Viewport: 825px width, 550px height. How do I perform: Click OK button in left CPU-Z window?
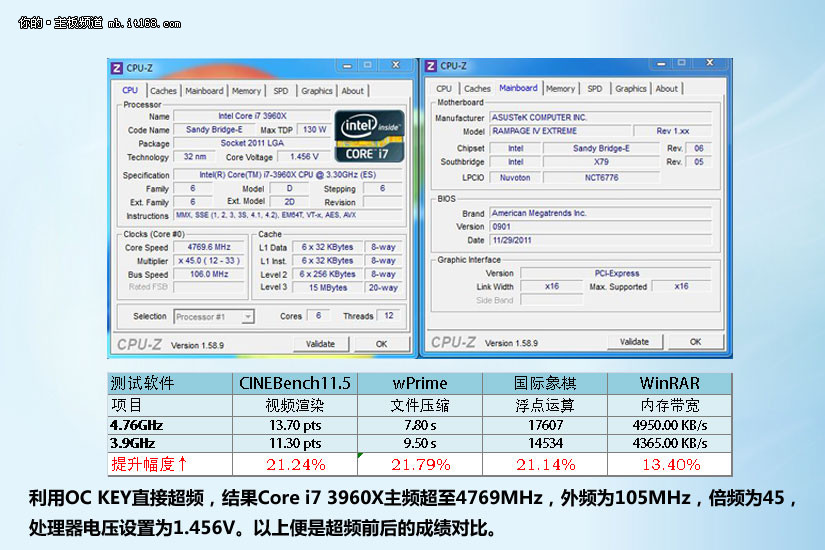point(381,344)
